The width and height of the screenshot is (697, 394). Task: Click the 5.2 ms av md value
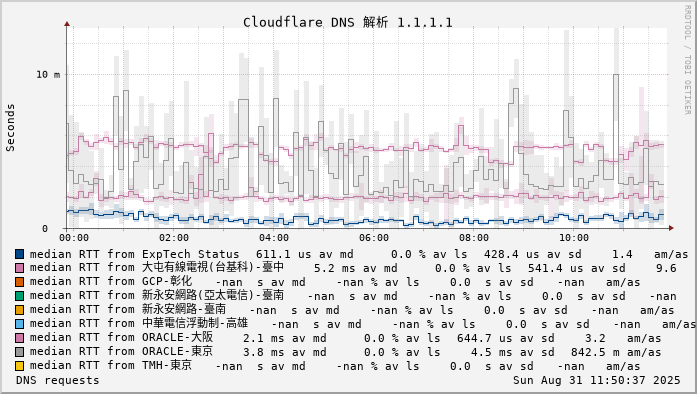356,269
